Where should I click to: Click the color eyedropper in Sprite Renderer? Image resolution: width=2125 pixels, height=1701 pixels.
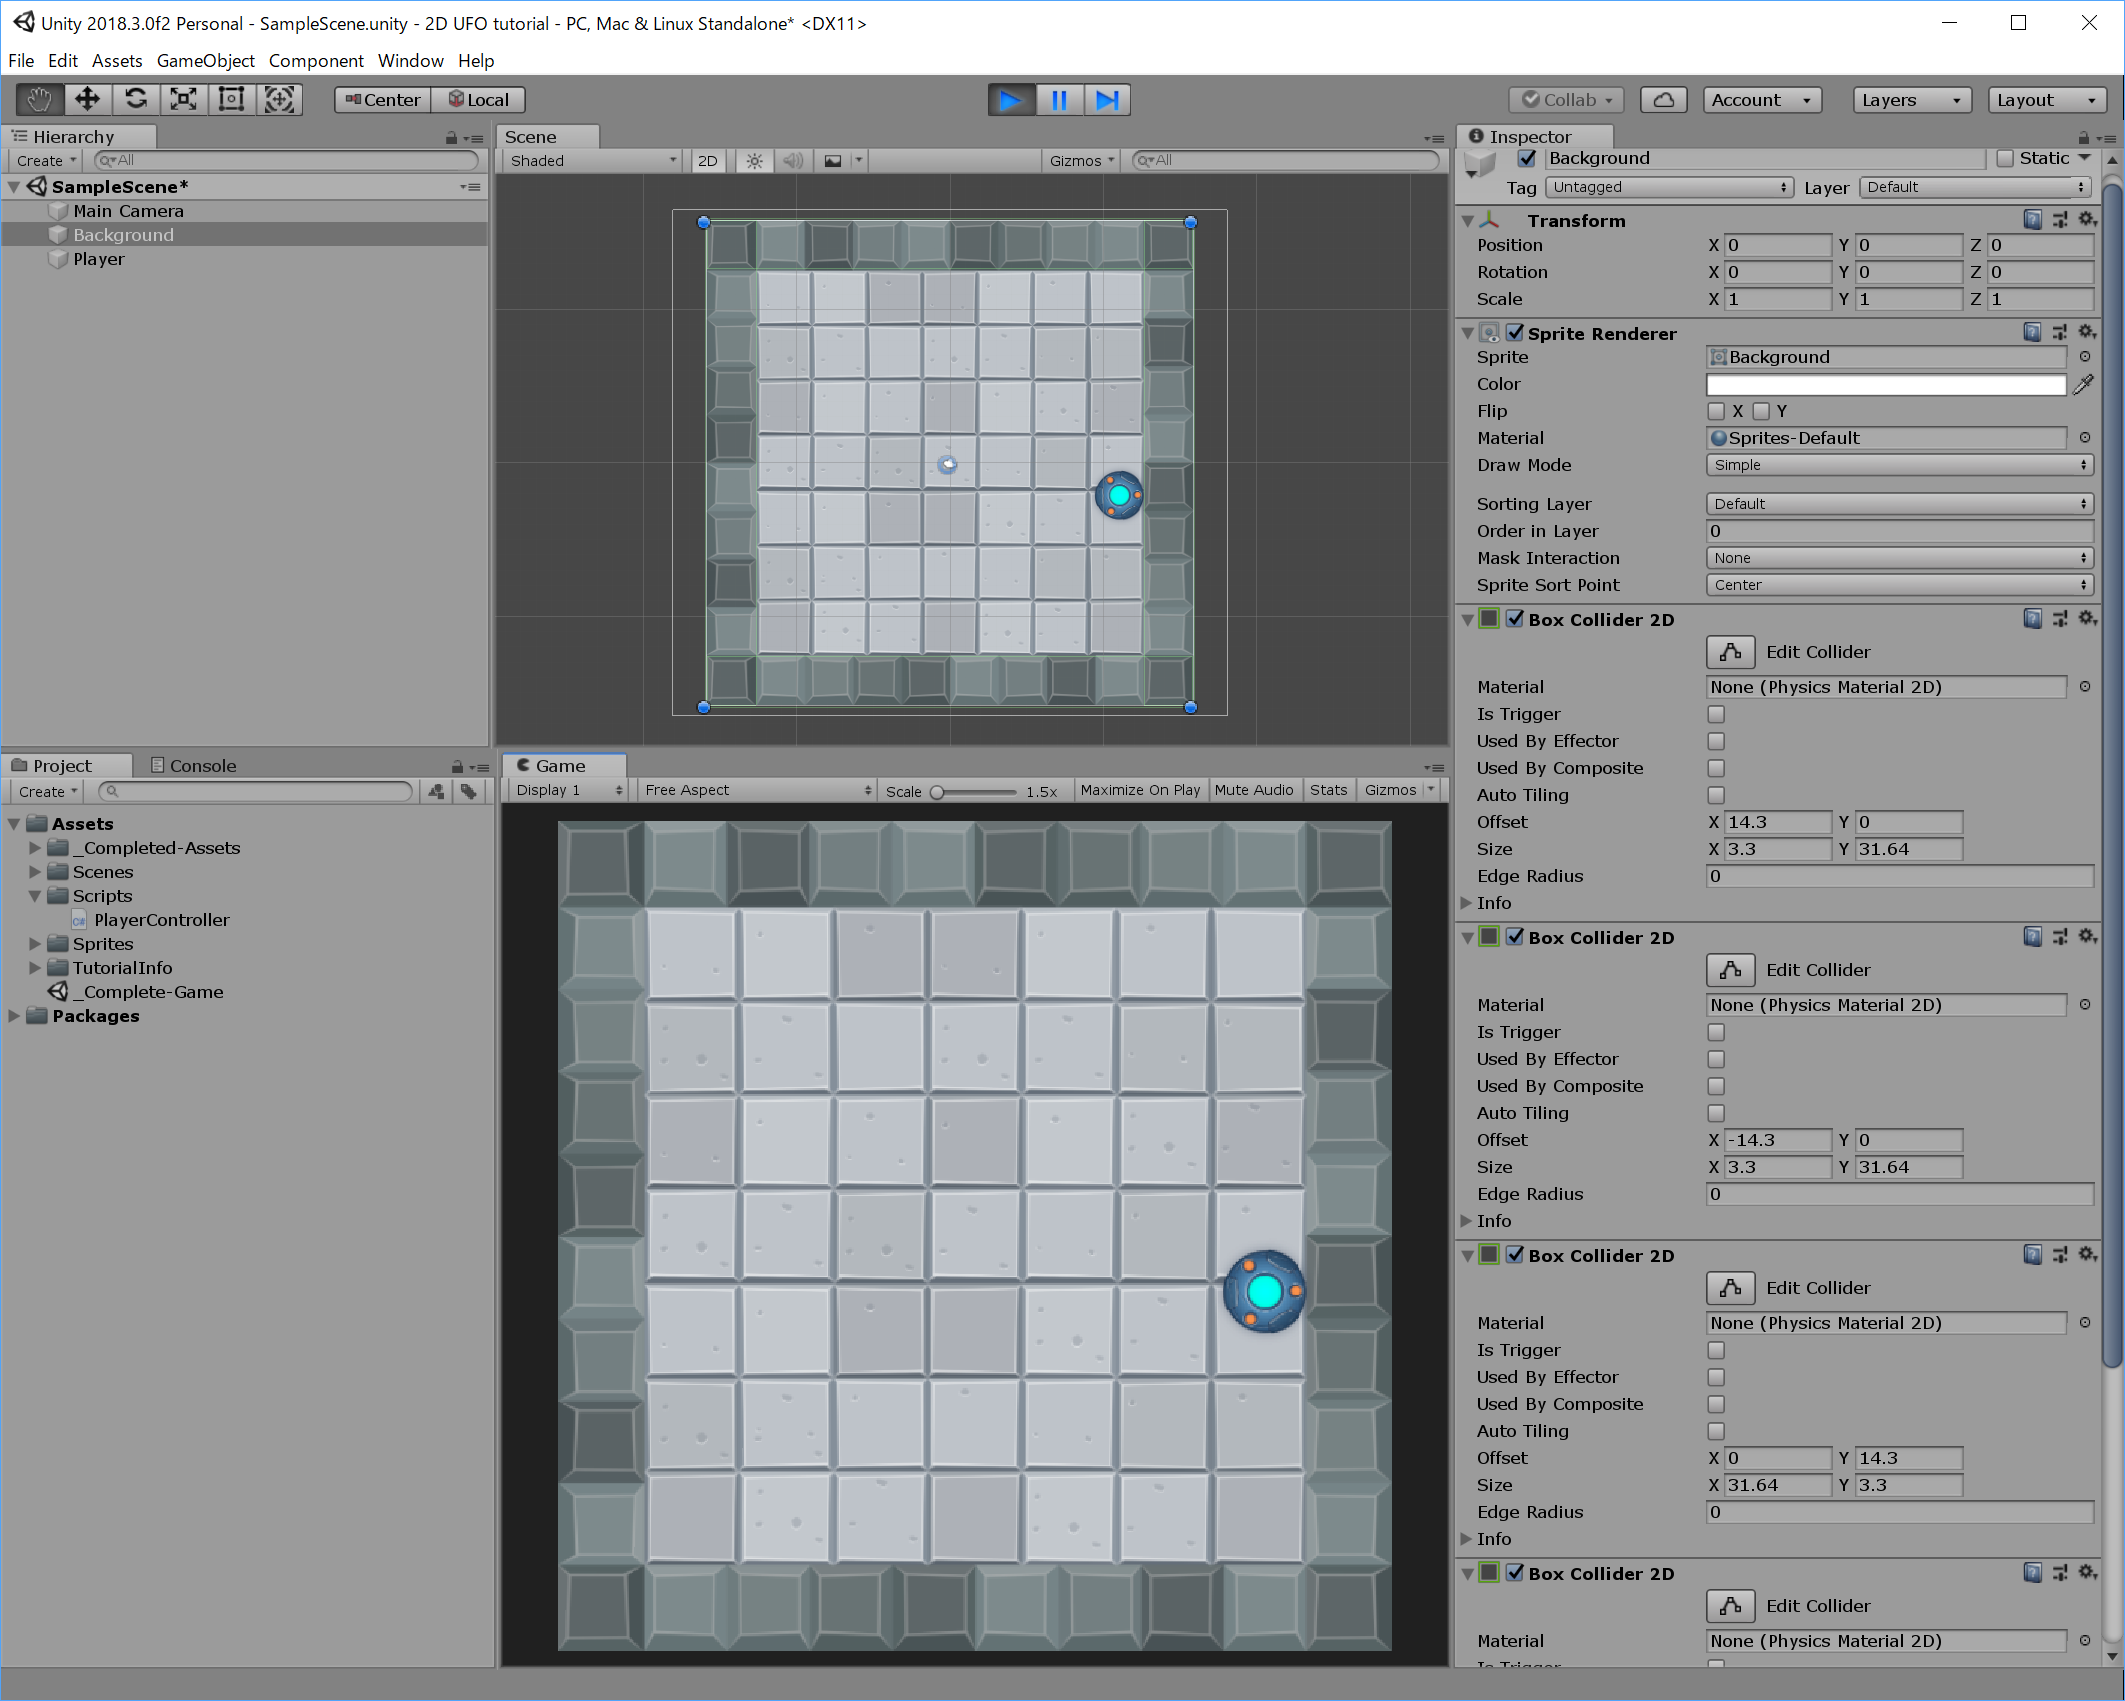2083,384
